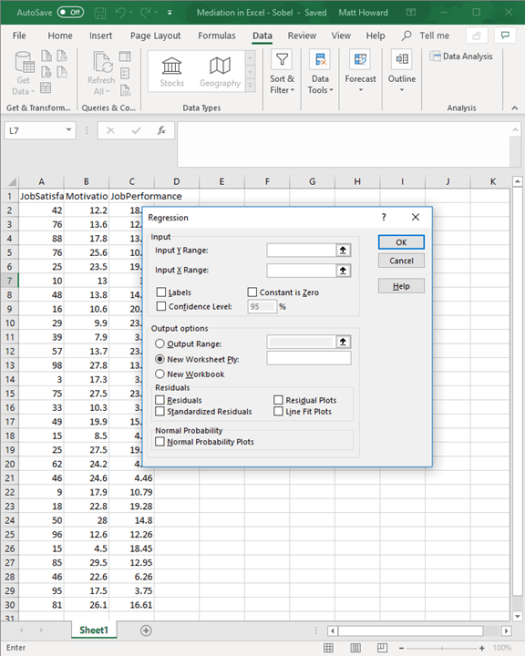Expand the Data Types gallery arrow
This screenshot has width=525, height=656.
(x=250, y=86)
